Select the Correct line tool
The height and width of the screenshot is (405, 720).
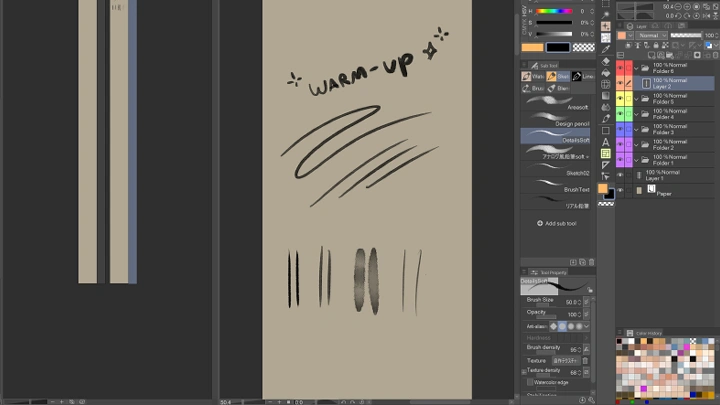pos(606,176)
